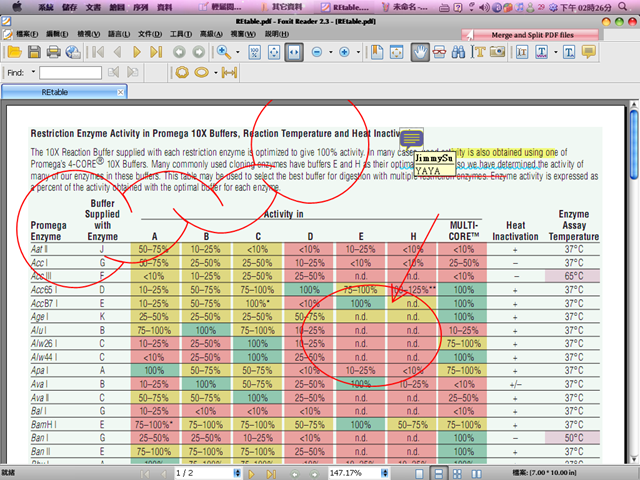Open the page number 1 / 2 dropdown
This screenshot has width=640, height=480.
tap(237, 473)
